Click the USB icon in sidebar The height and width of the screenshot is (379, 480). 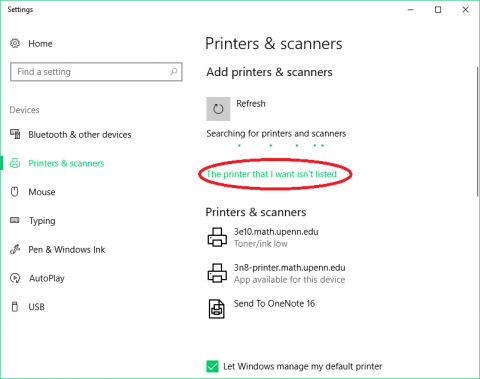(15, 307)
